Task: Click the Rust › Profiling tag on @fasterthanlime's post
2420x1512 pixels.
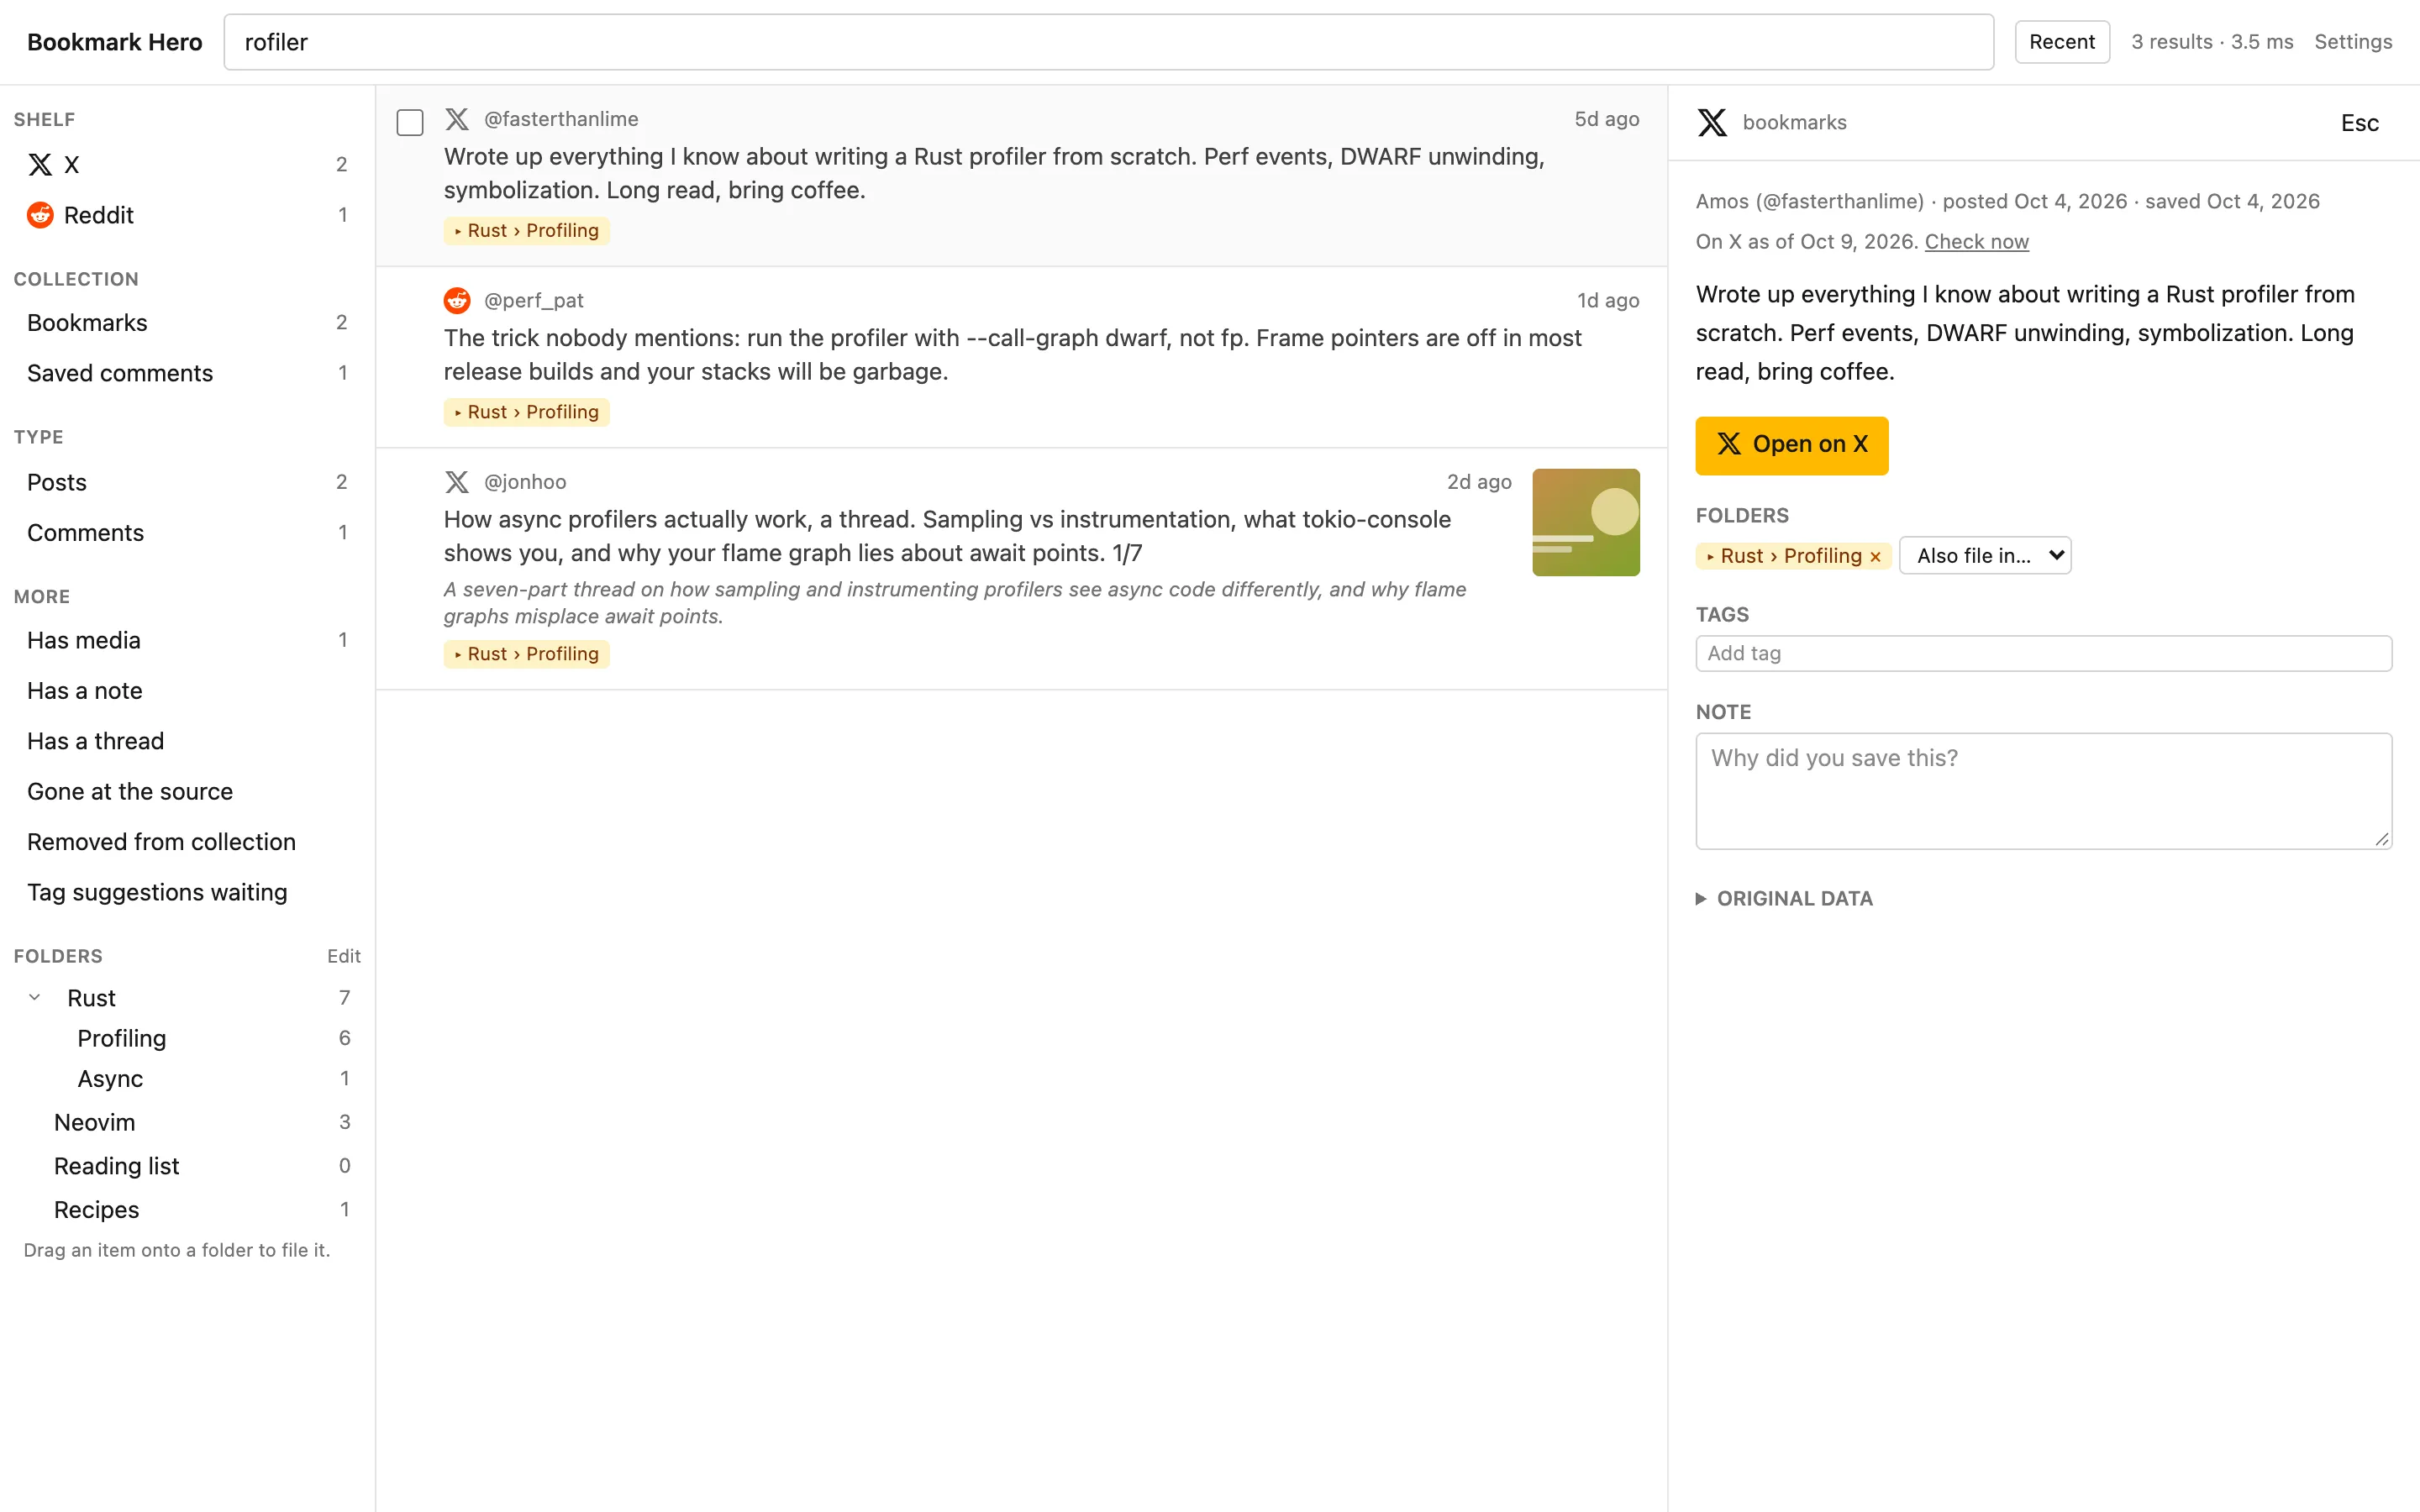Action: [527, 231]
